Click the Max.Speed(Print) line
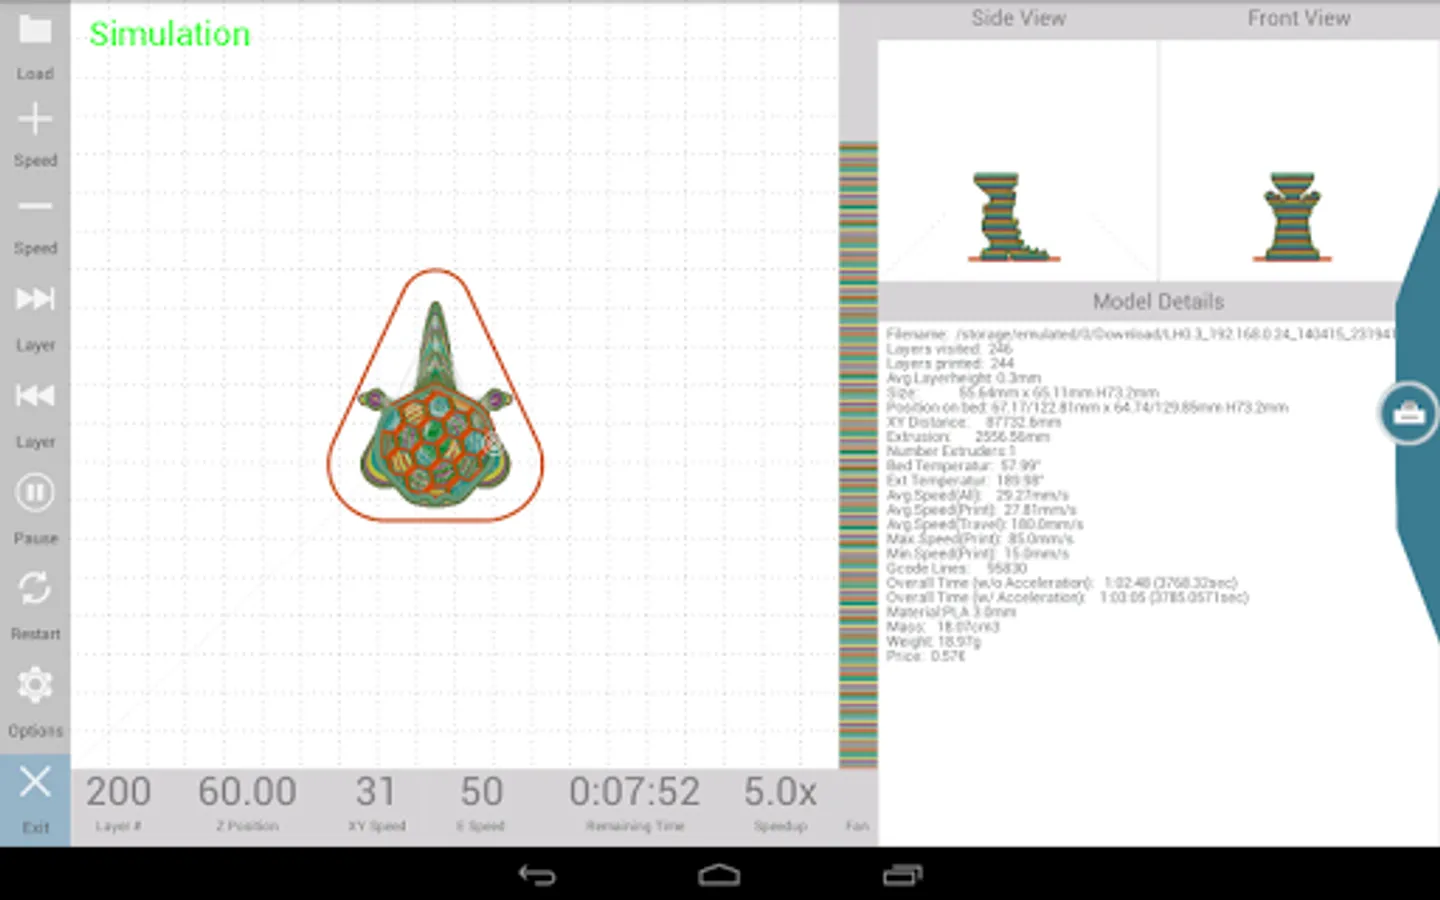The width and height of the screenshot is (1440, 900). tap(979, 539)
